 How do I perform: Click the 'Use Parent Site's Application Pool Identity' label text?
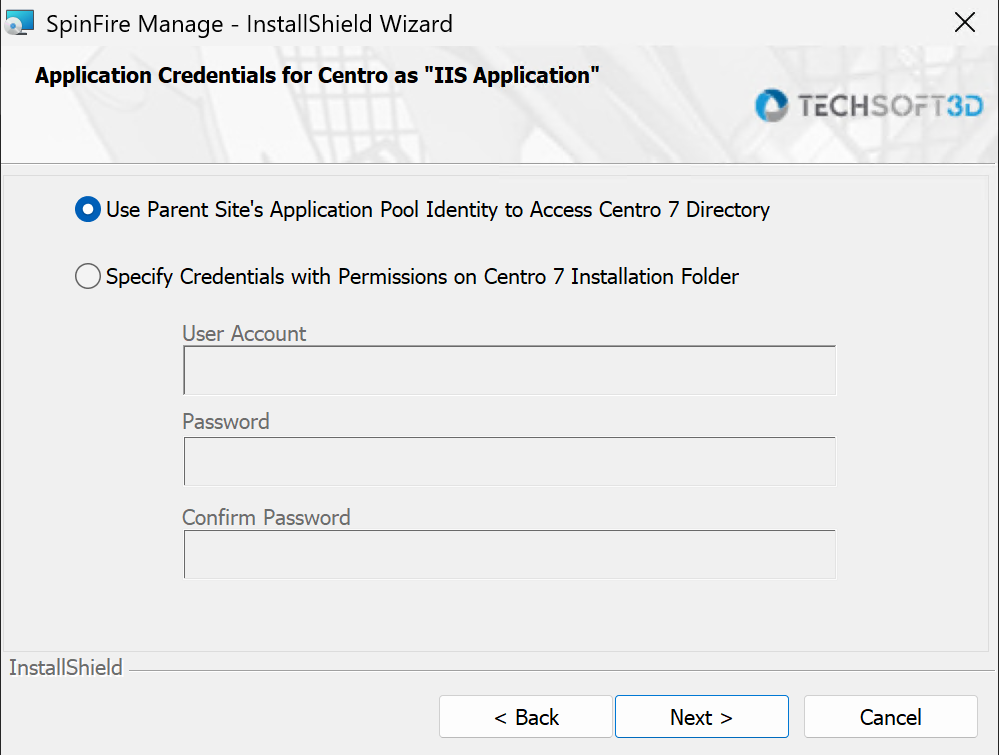point(438,210)
